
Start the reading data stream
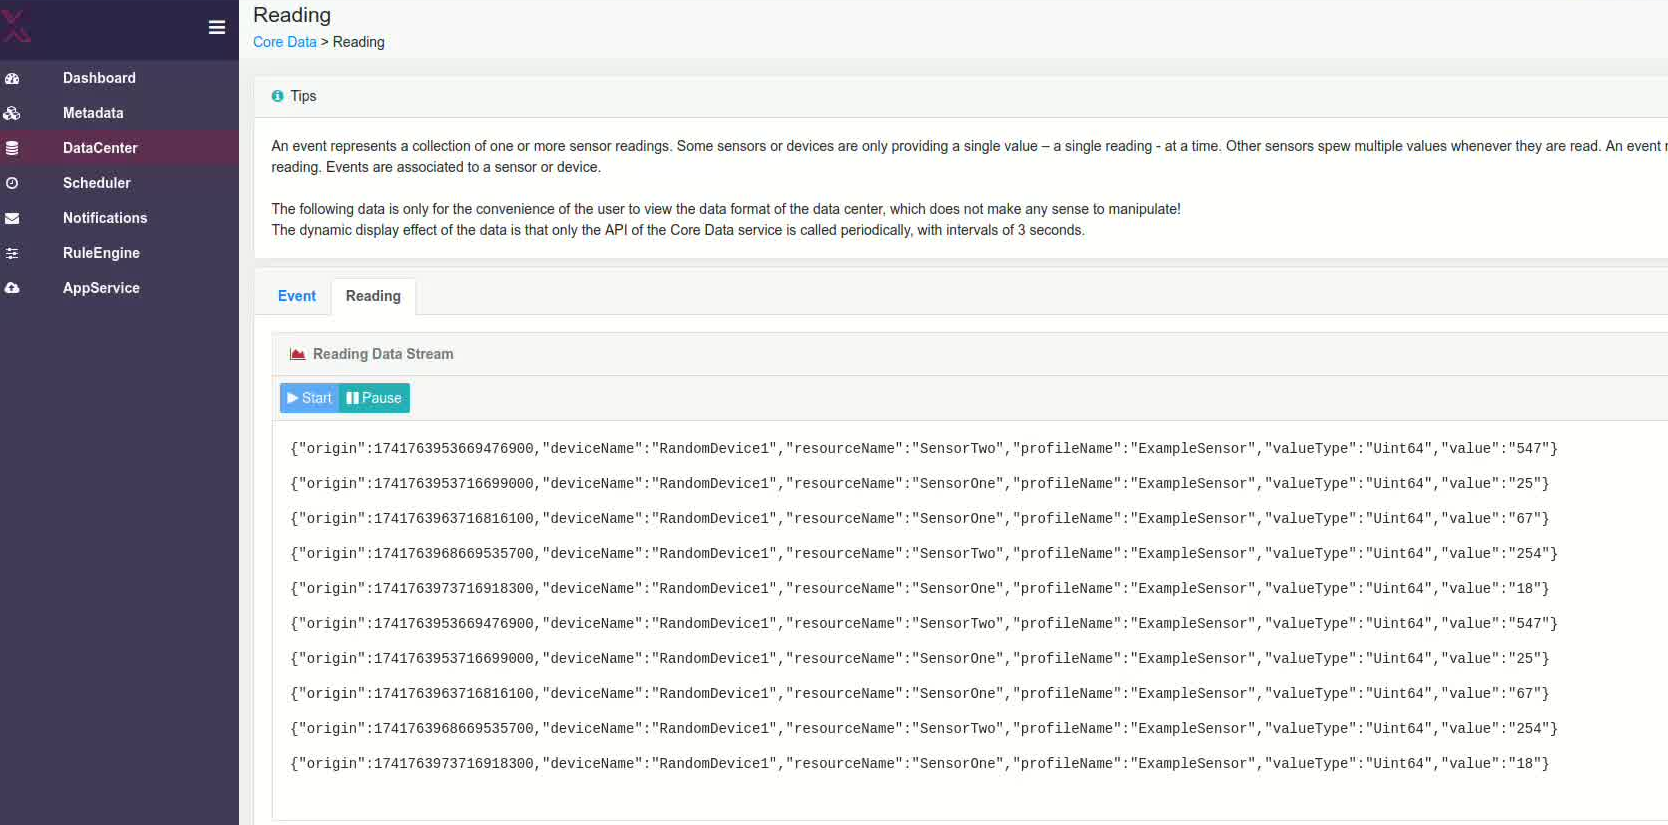[309, 398]
